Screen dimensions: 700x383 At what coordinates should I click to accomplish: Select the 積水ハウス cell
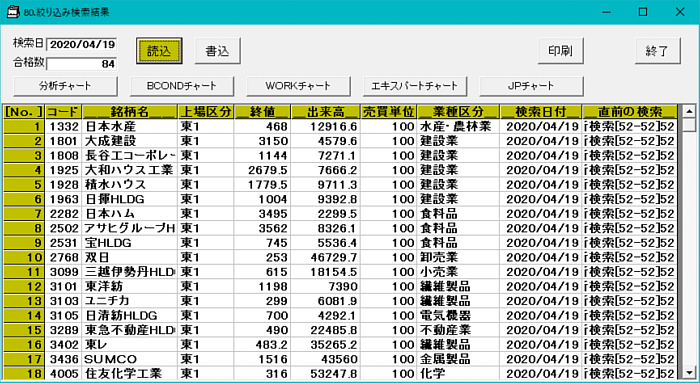[130, 185]
